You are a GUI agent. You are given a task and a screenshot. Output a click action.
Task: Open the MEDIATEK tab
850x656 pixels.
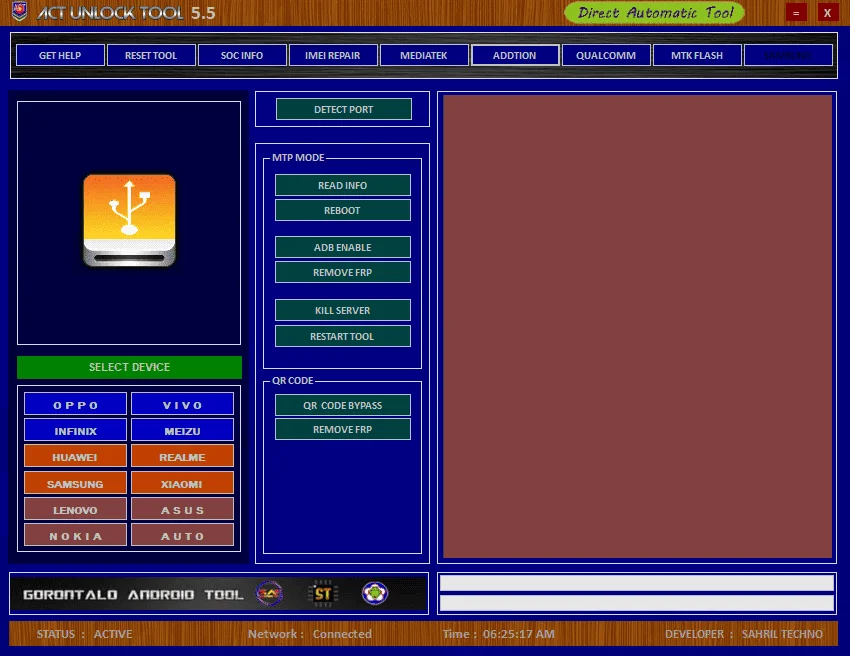tap(424, 55)
